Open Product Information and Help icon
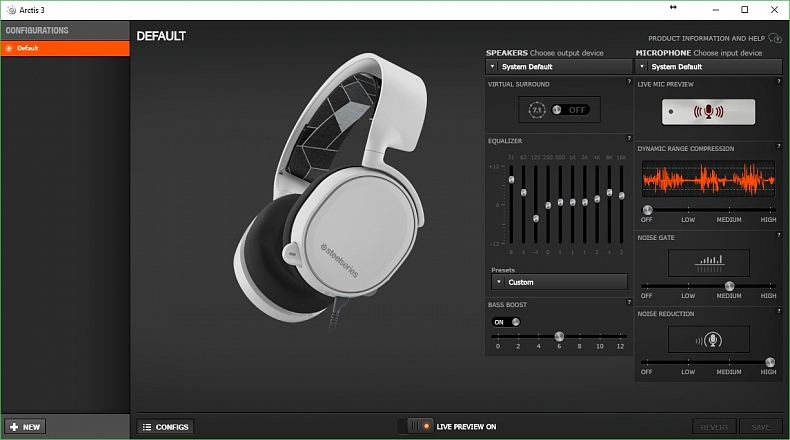Screen dimensions: 790x440 pos(775,38)
